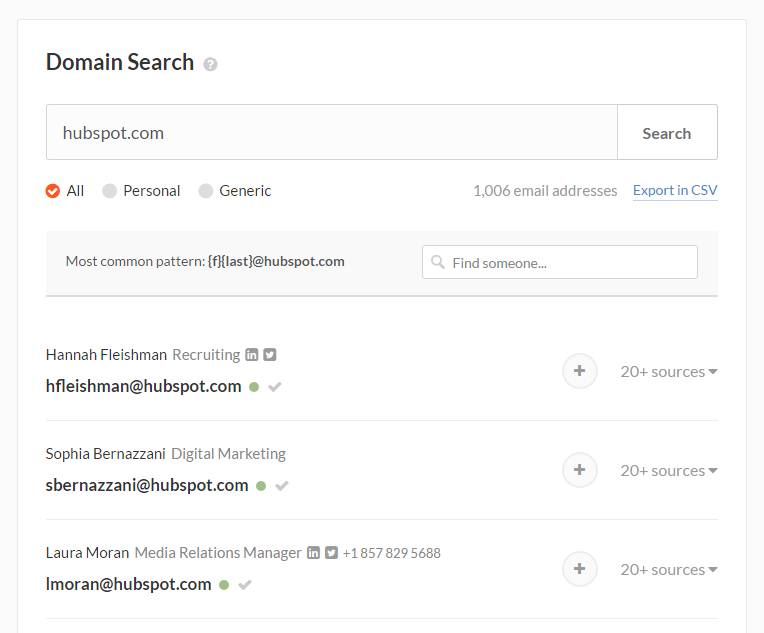Click the Find someone search field

click(x=559, y=262)
